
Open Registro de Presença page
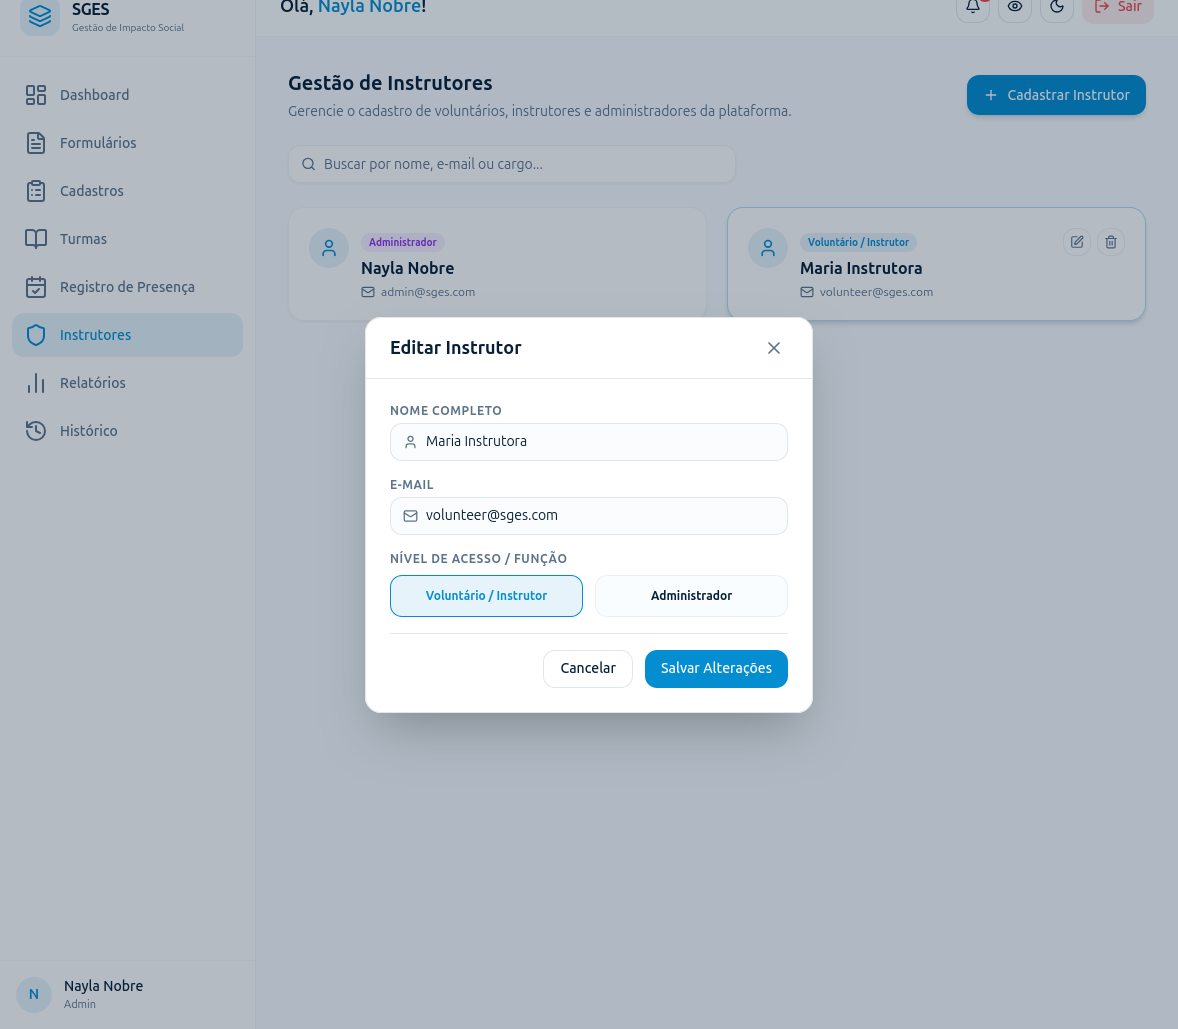(x=127, y=287)
